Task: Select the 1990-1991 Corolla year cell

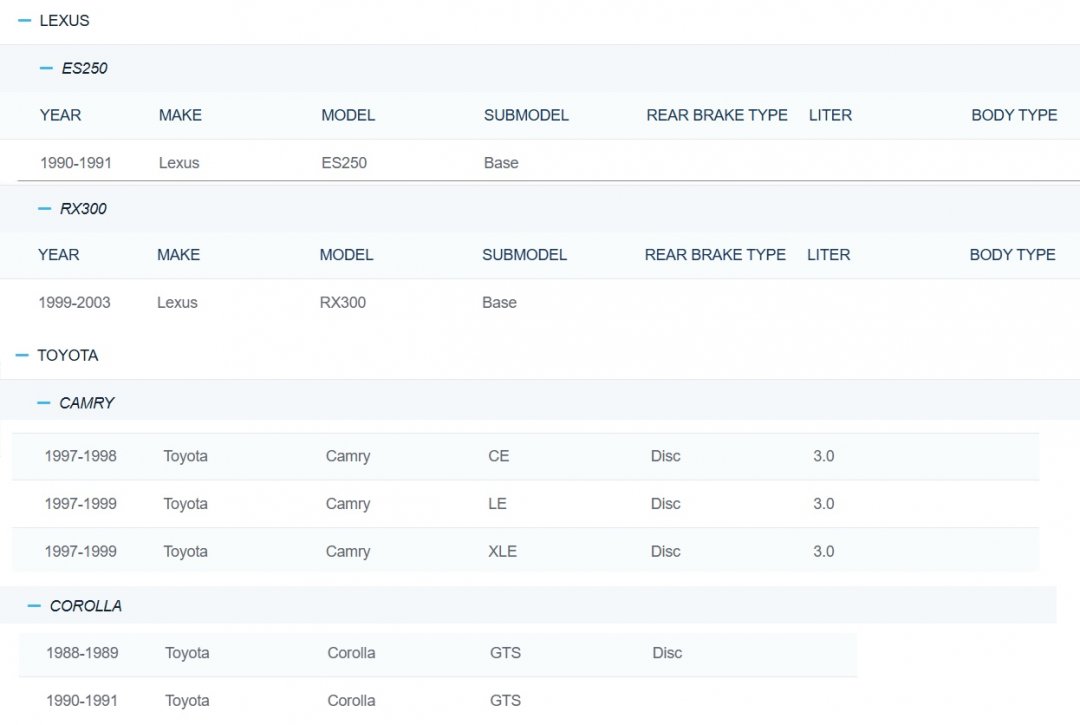Action: (82, 701)
